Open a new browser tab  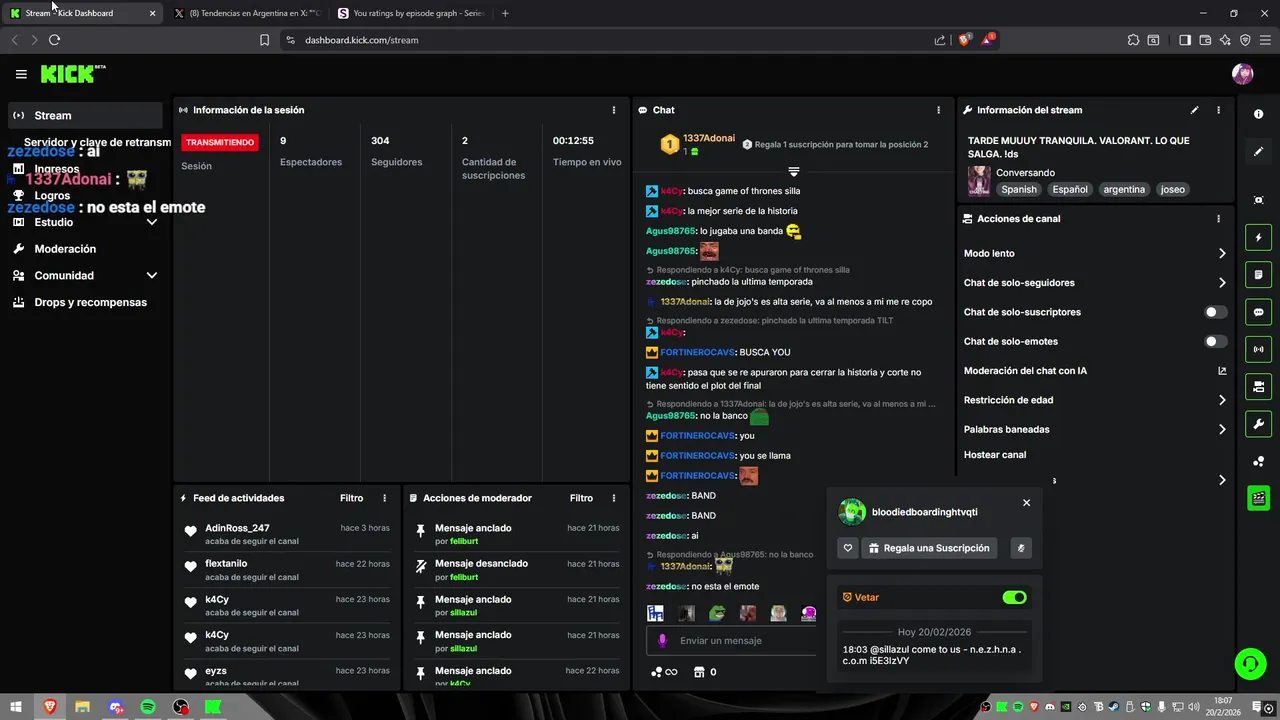pyautogui.click(x=505, y=14)
